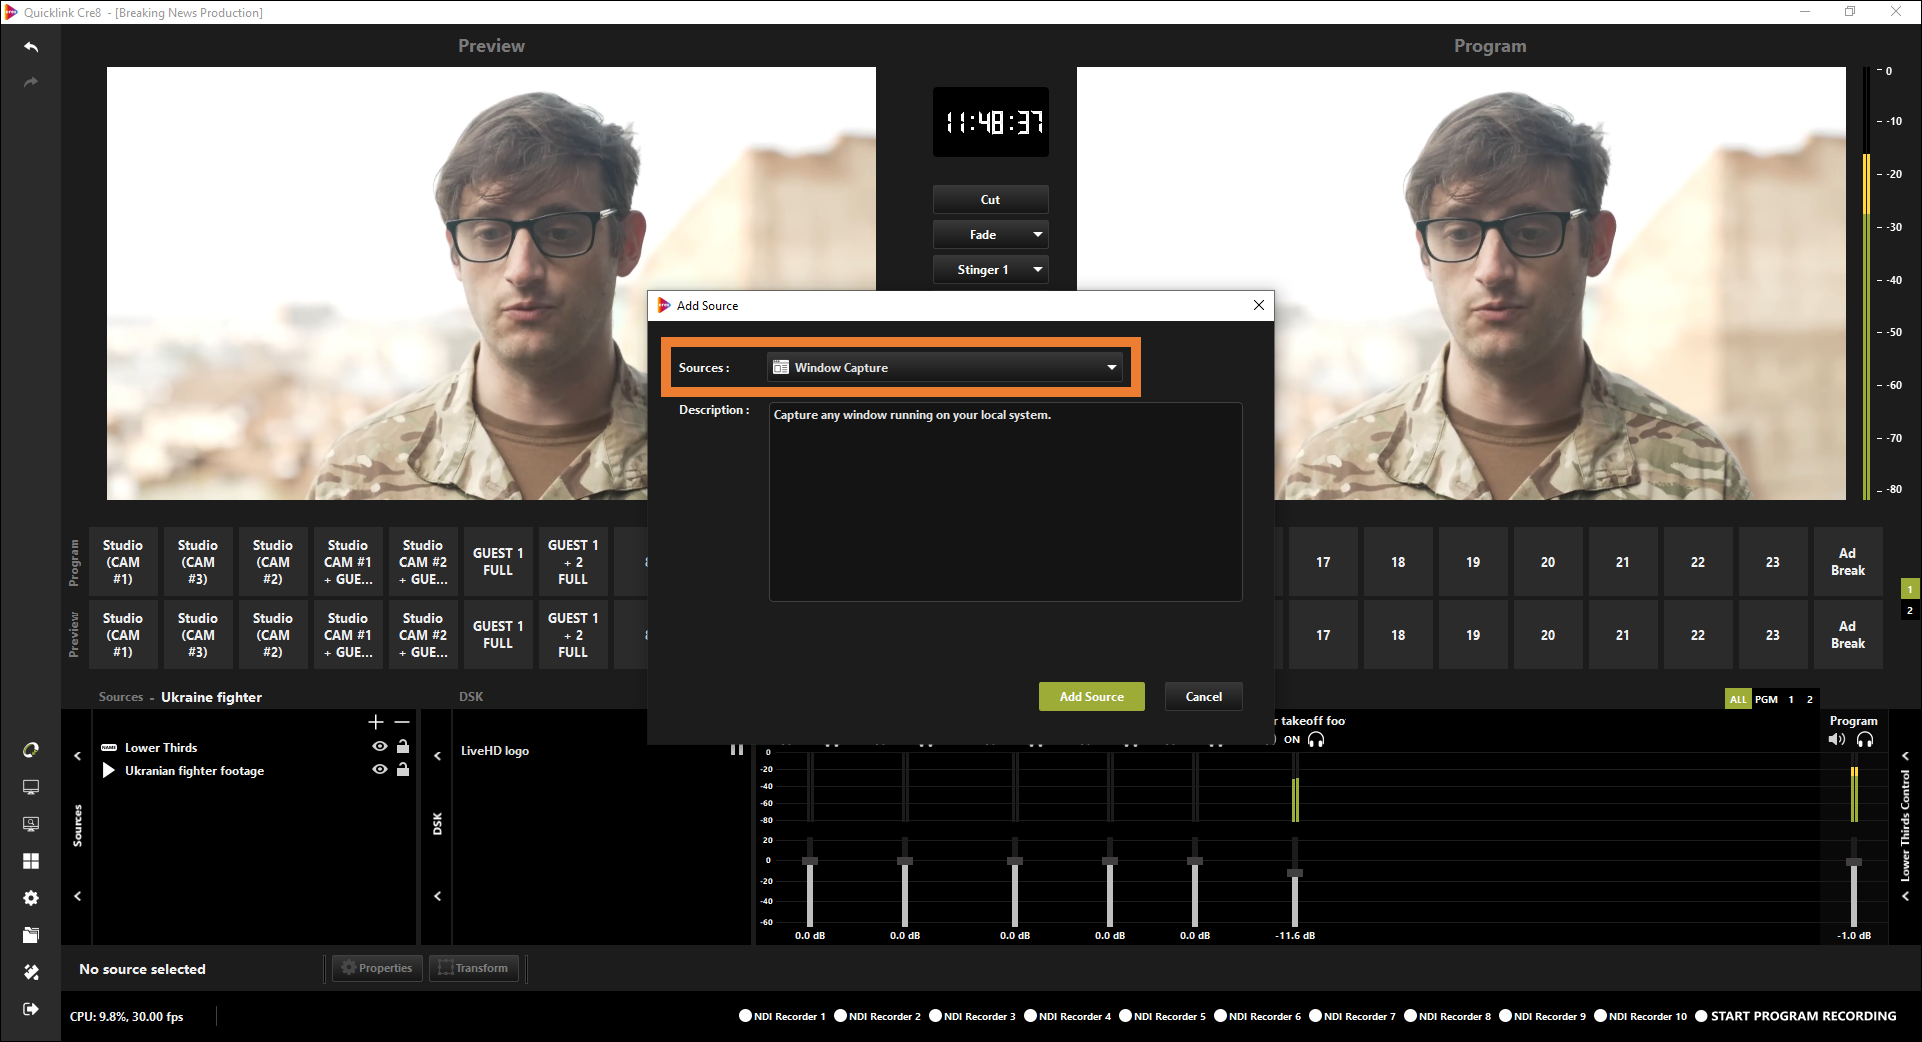1922x1042 pixels.
Task: Click the green Add Source button
Action: [1091, 697]
